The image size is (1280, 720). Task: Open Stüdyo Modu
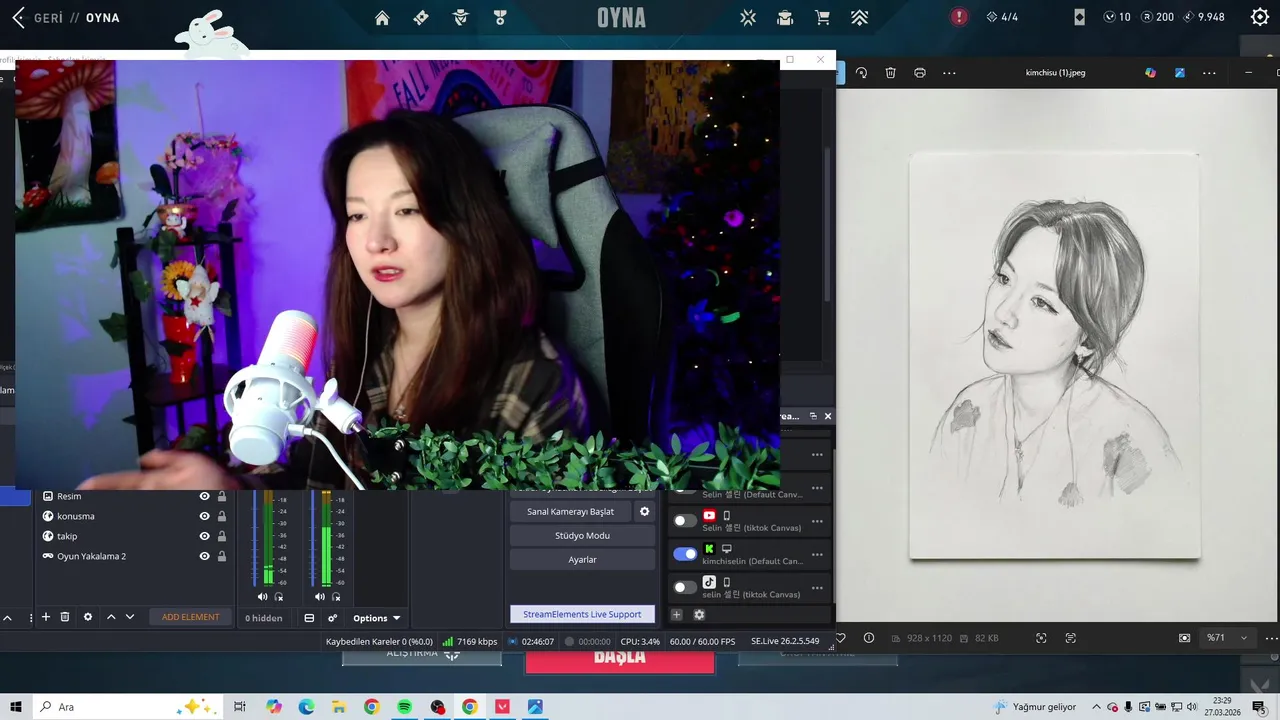point(582,535)
